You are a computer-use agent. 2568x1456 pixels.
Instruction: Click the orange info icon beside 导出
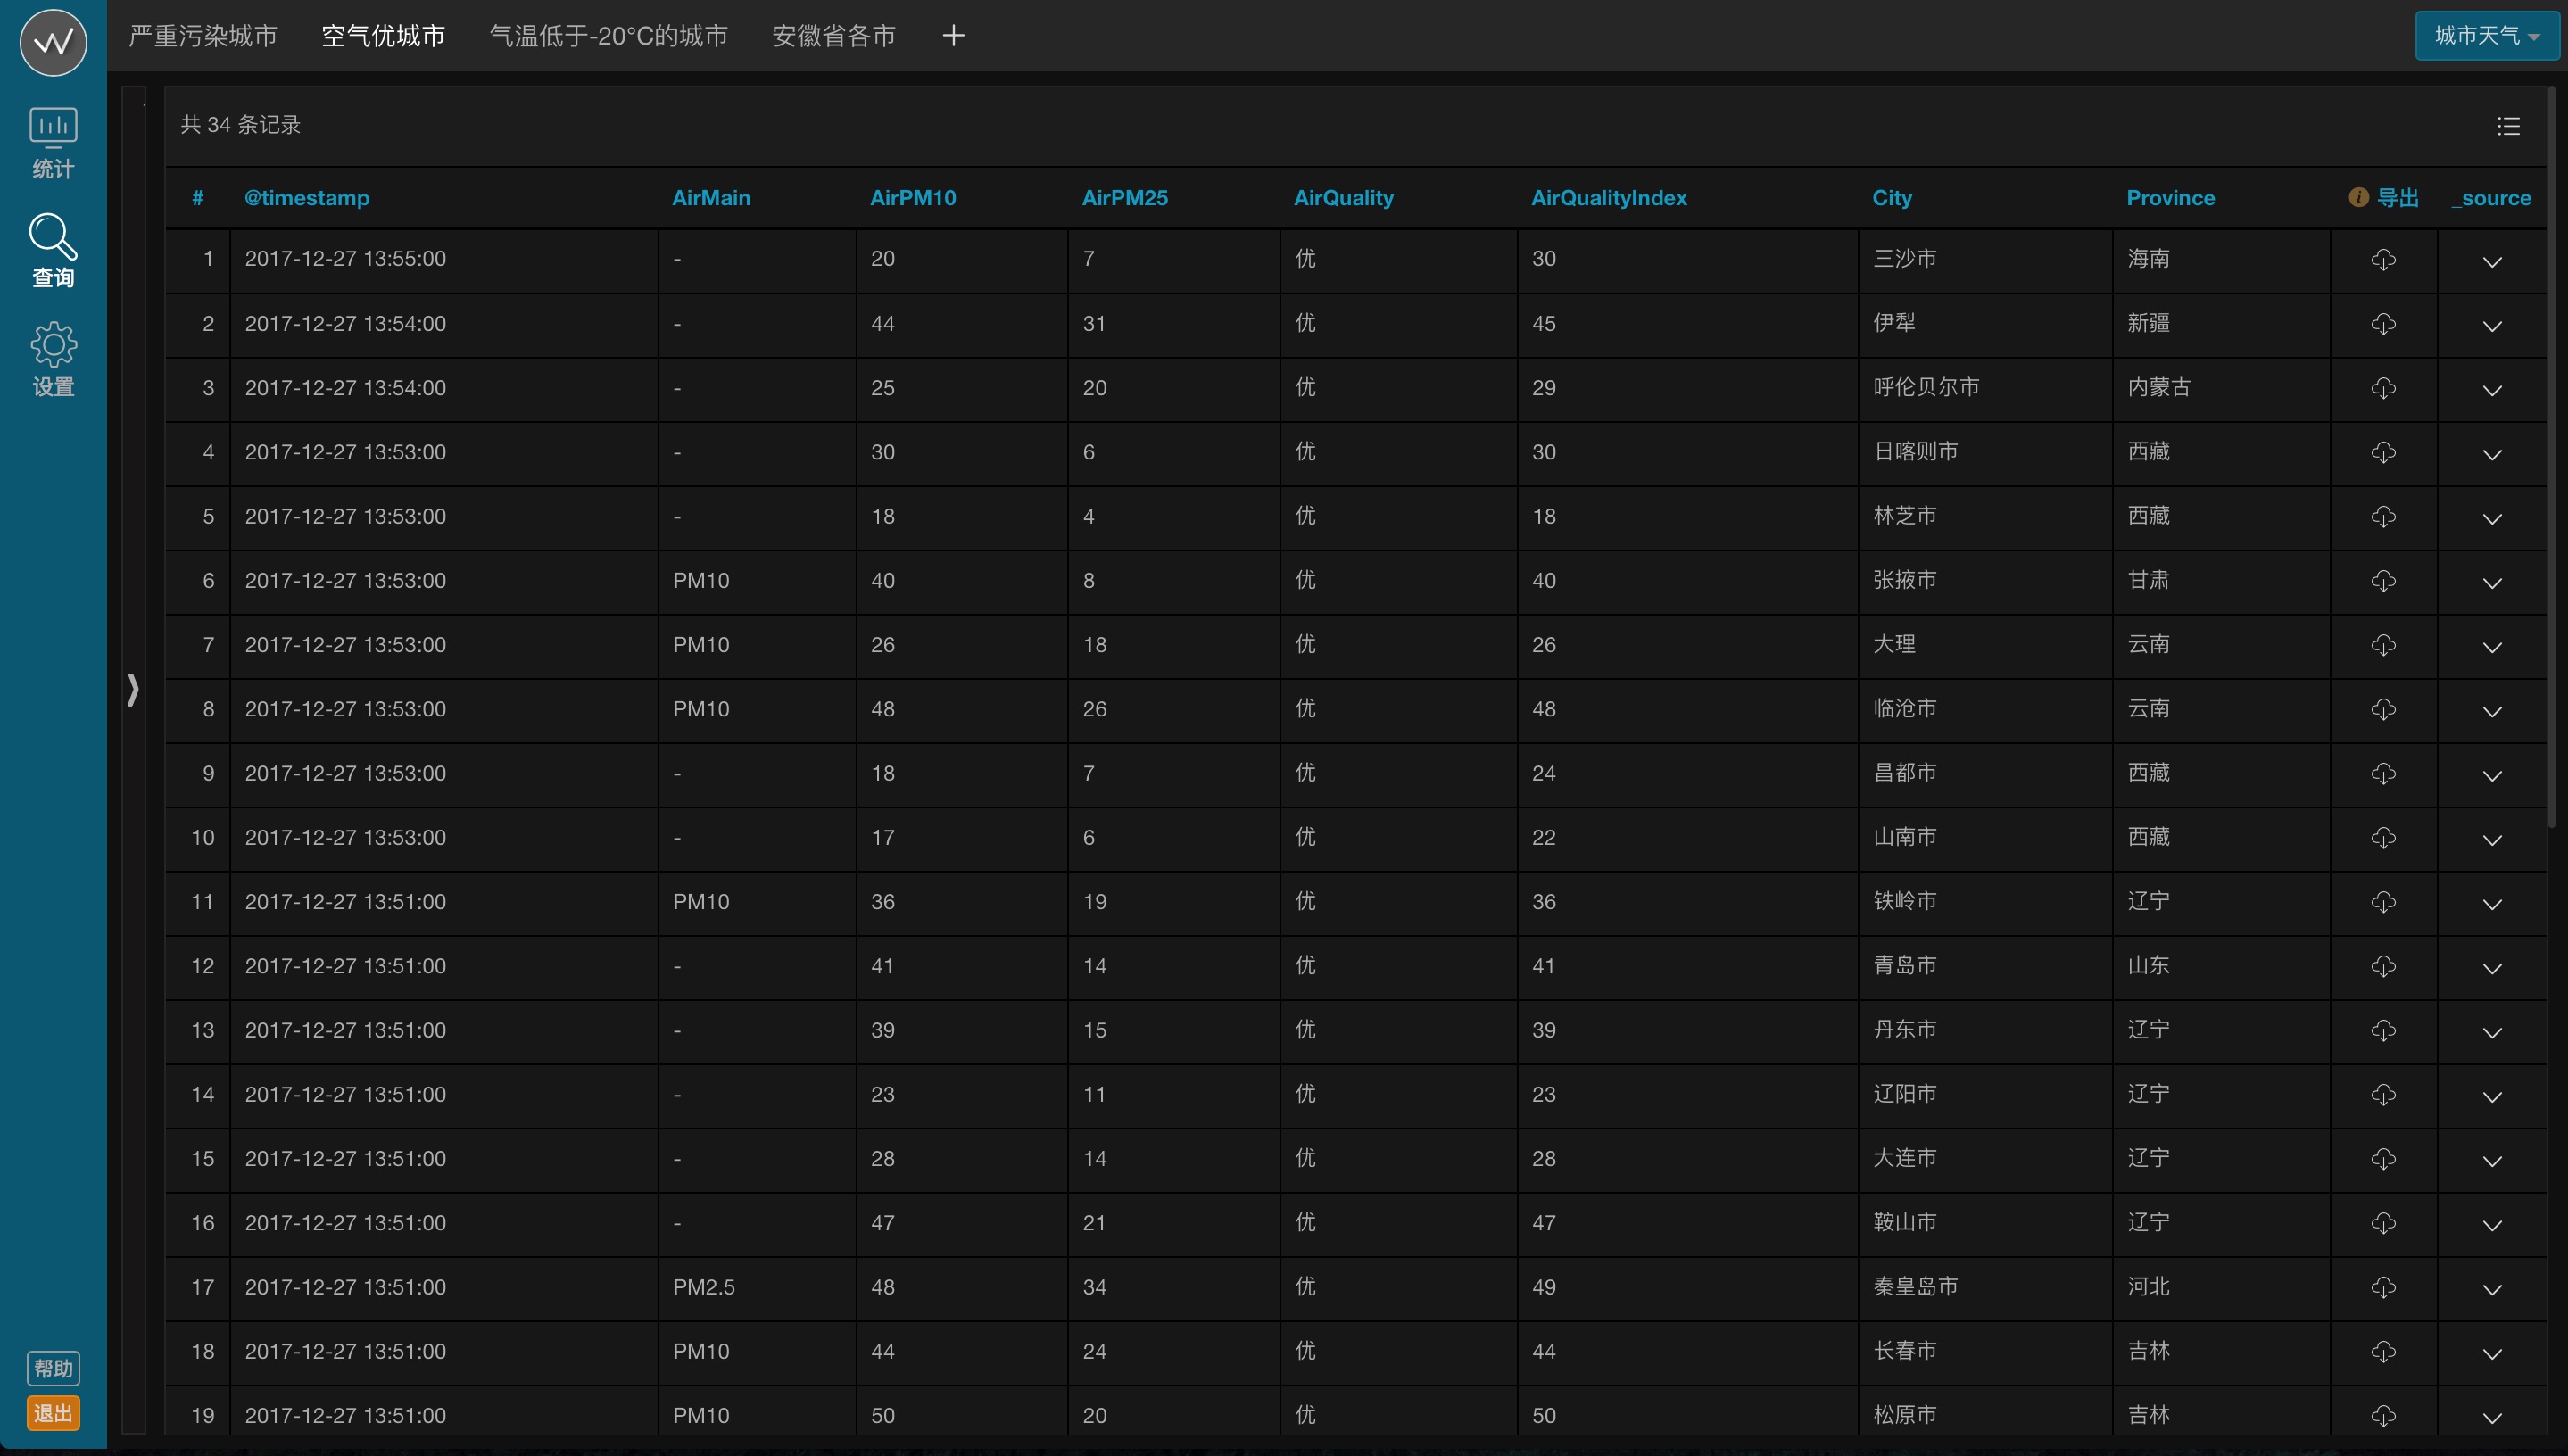(x=2358, y=197)
